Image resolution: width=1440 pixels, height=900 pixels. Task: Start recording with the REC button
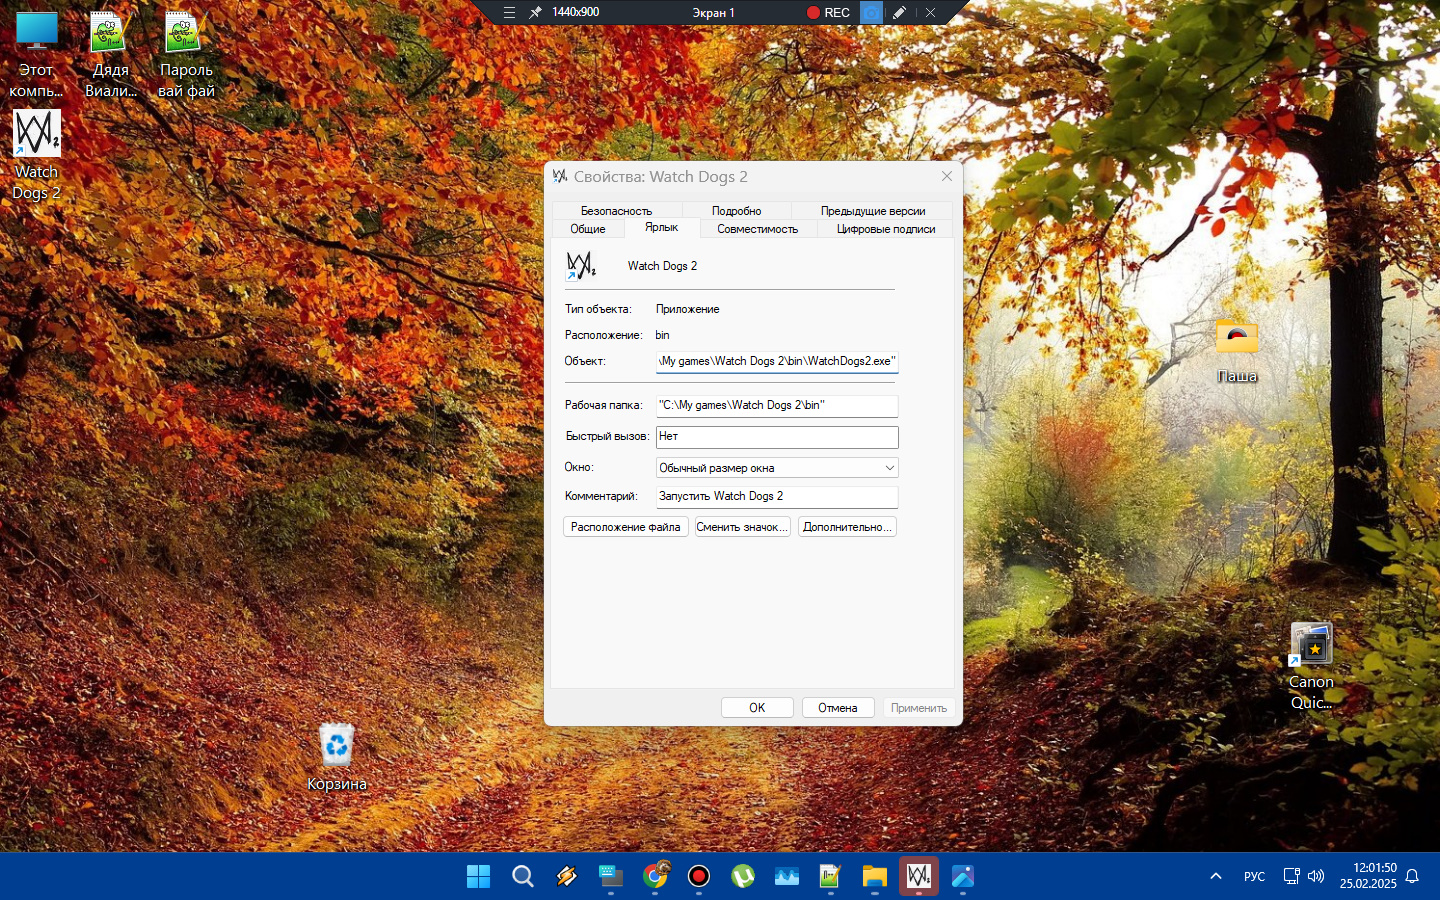[x=828, y=13]
